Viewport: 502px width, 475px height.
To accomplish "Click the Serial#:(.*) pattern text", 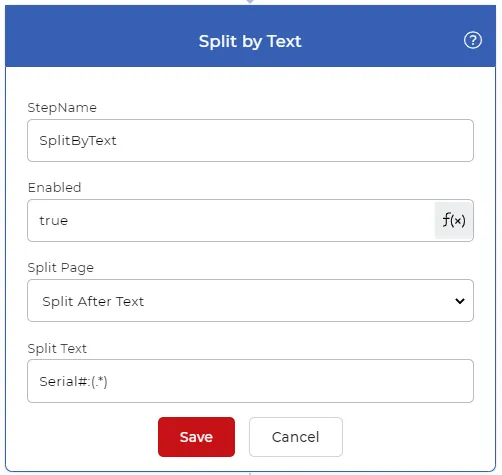I will click(x=73, y=381).
